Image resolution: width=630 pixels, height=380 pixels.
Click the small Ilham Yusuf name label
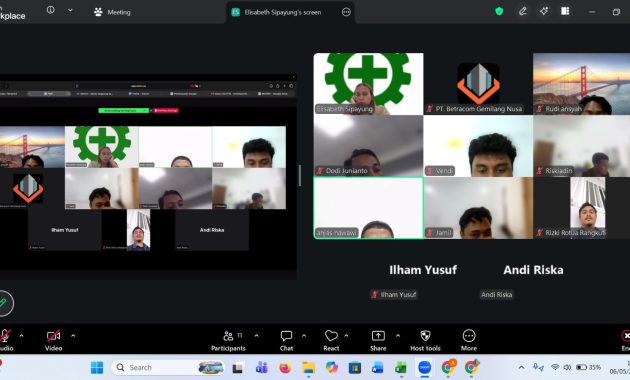tap(394, 294)
